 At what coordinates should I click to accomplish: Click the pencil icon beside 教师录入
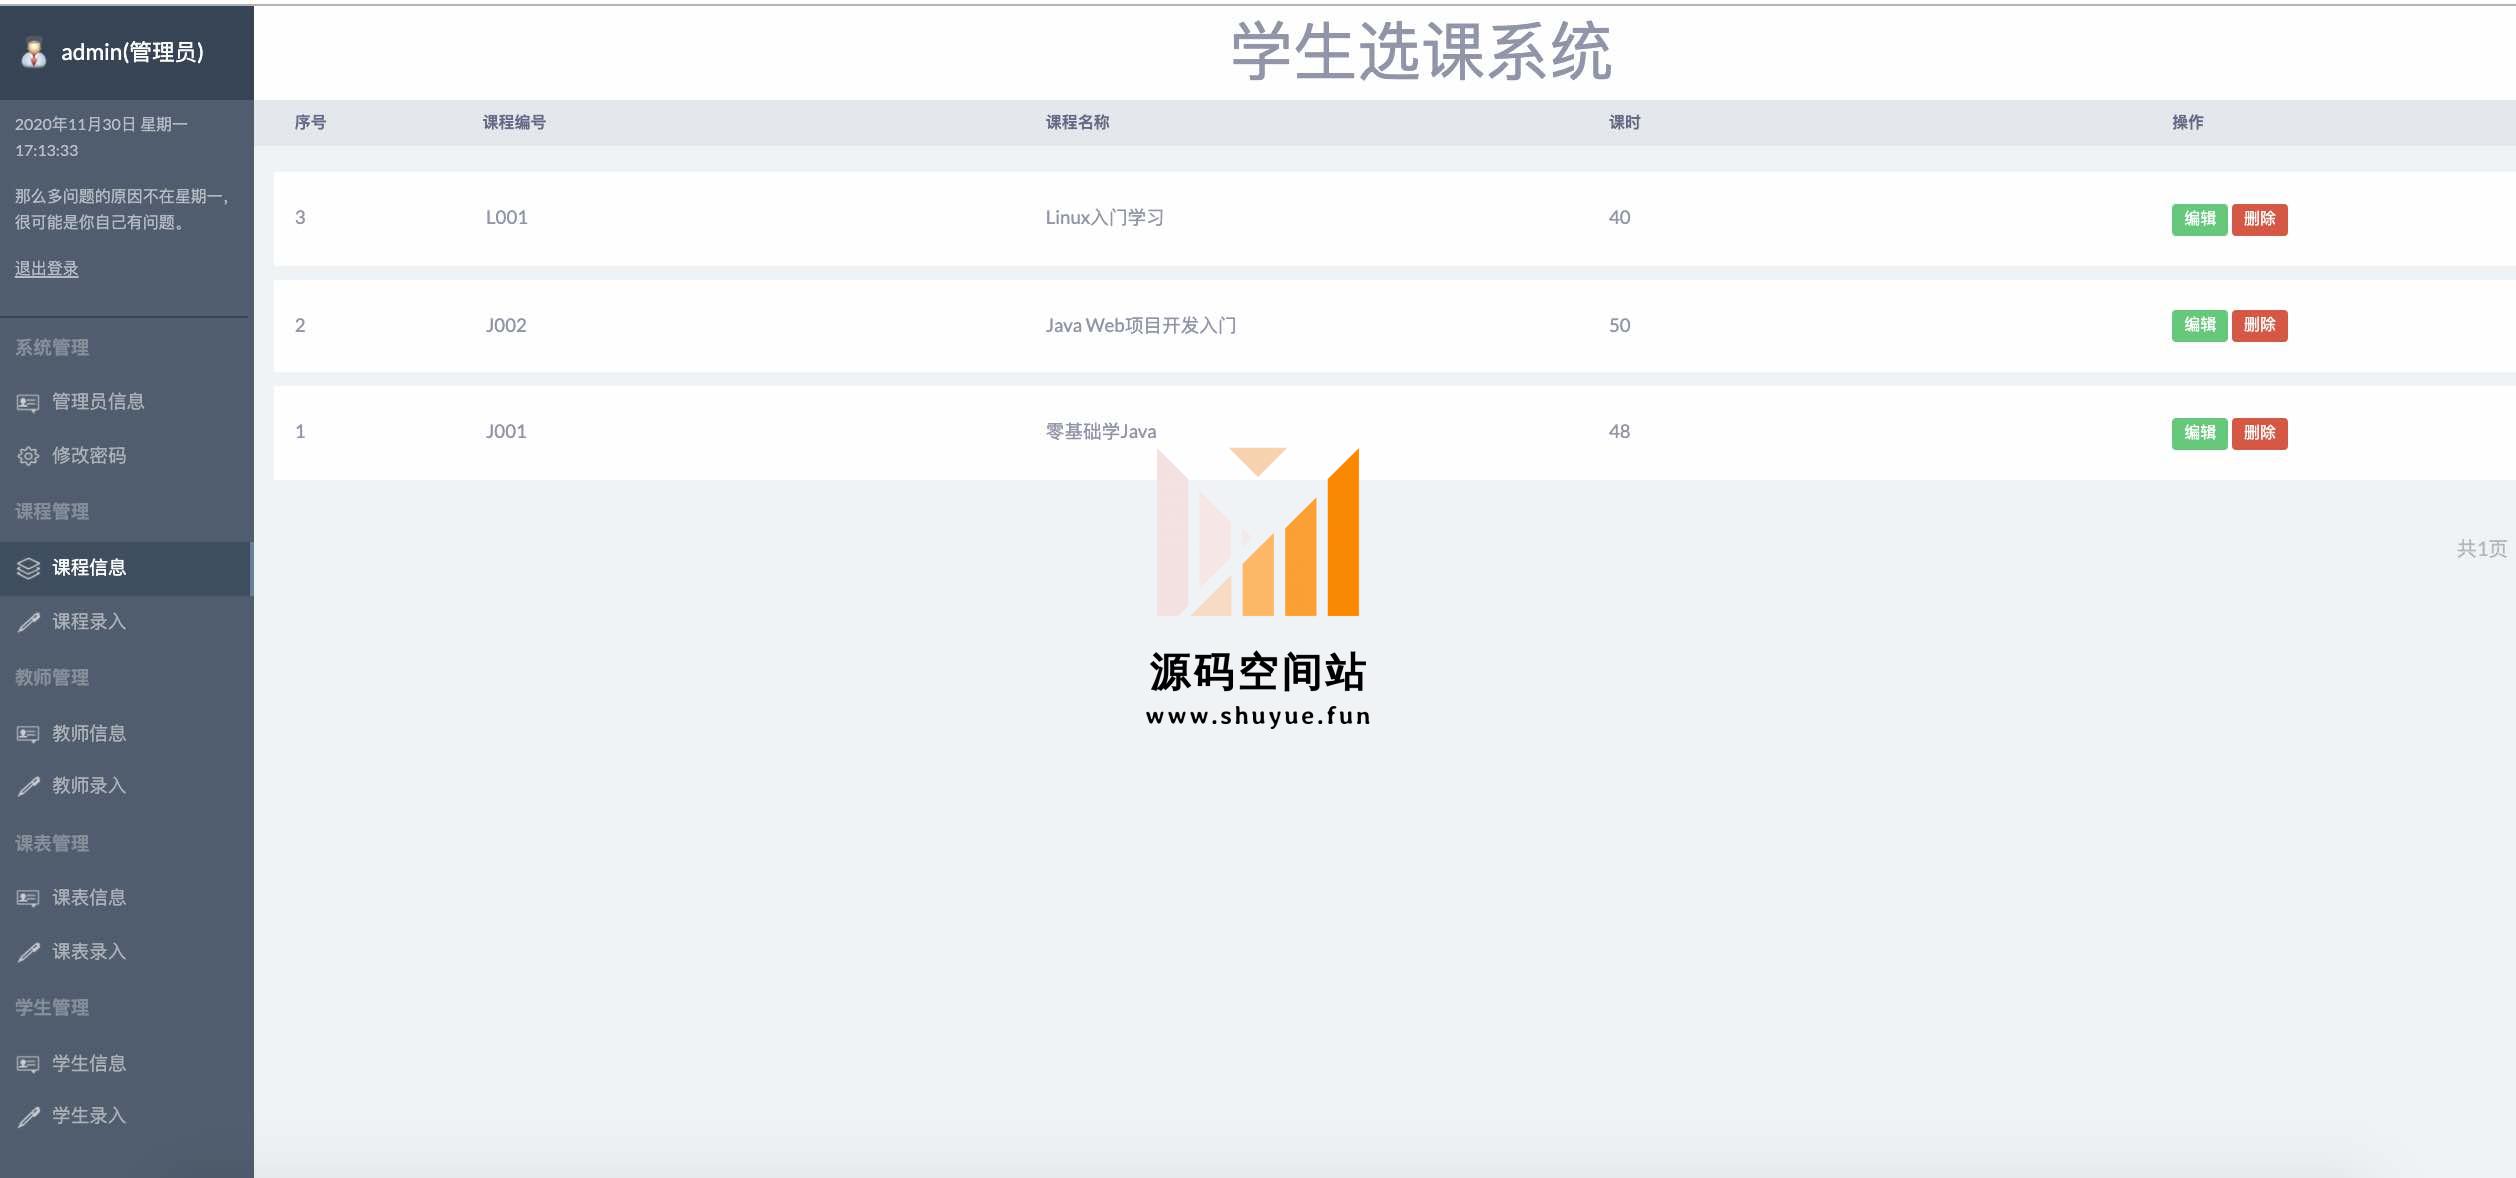pos(28,786)
